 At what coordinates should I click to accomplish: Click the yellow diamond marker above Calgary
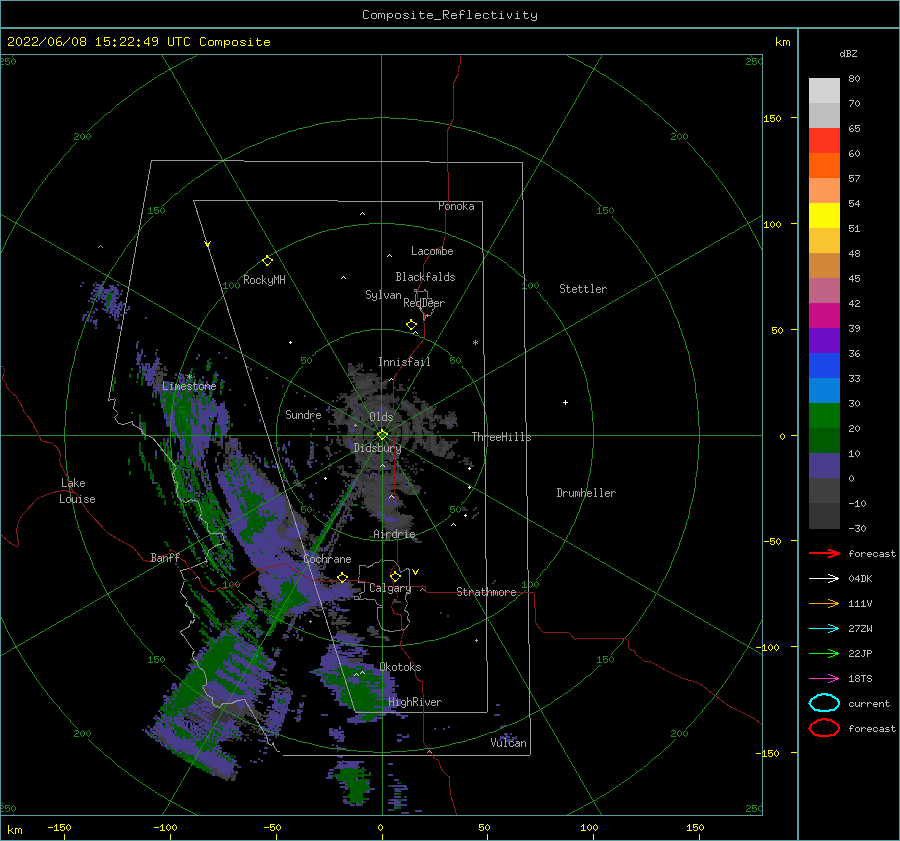395,576
